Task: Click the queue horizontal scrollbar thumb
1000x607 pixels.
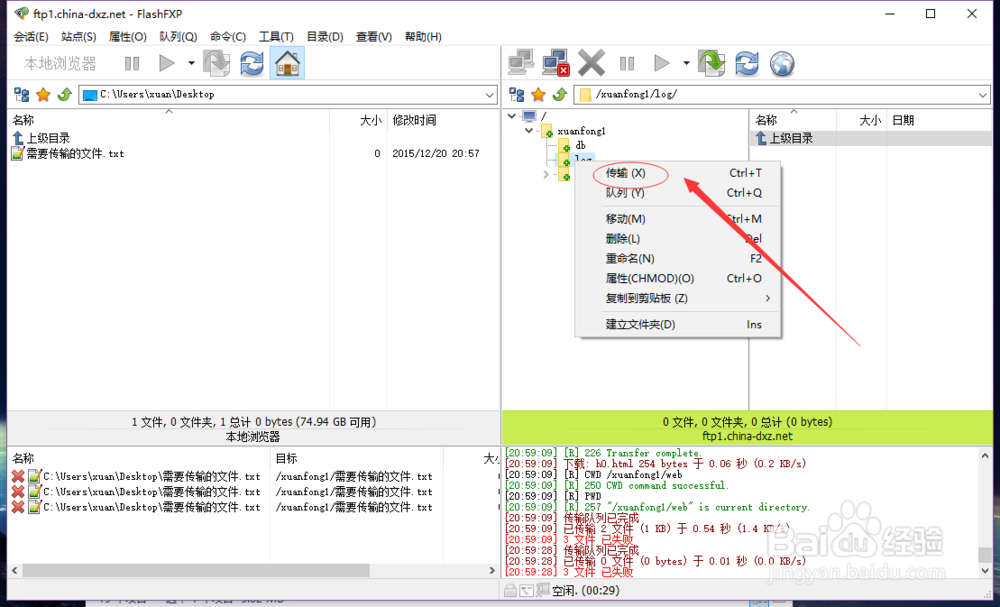Action: coord(196,570)
